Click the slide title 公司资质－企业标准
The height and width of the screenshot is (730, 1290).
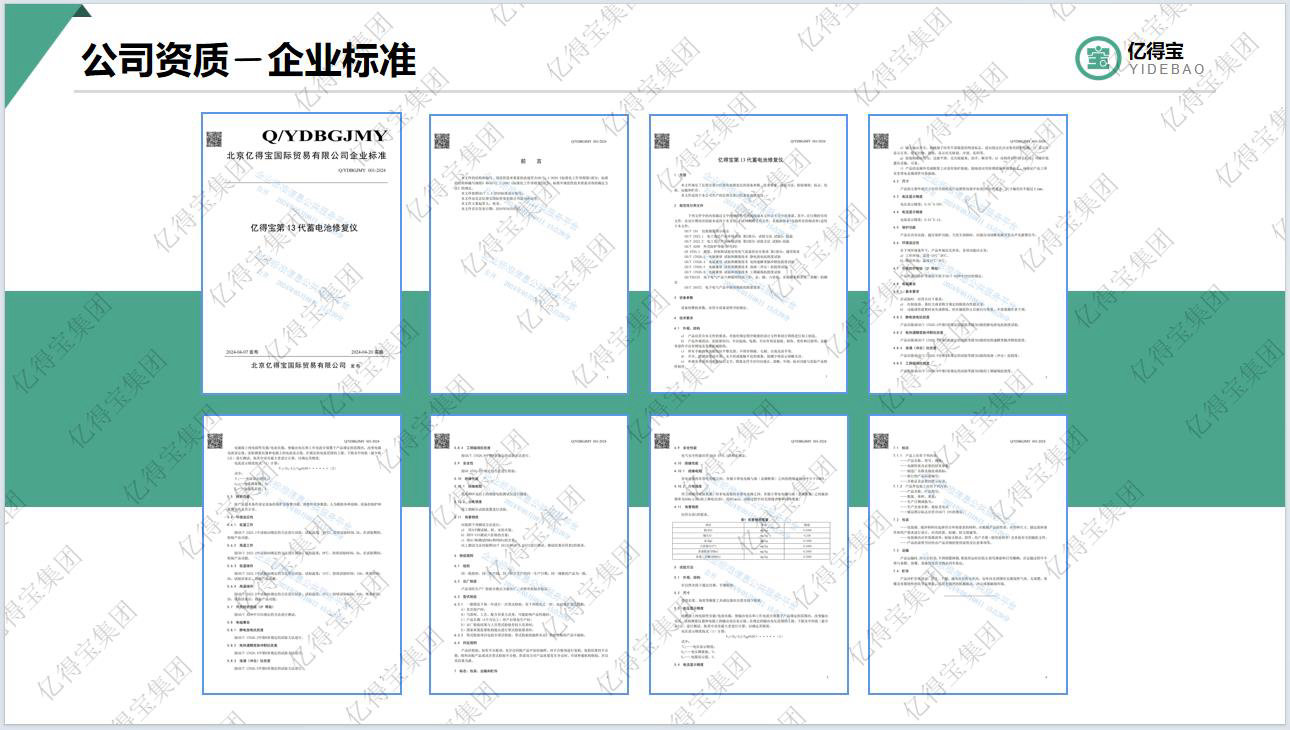point(248,60)
